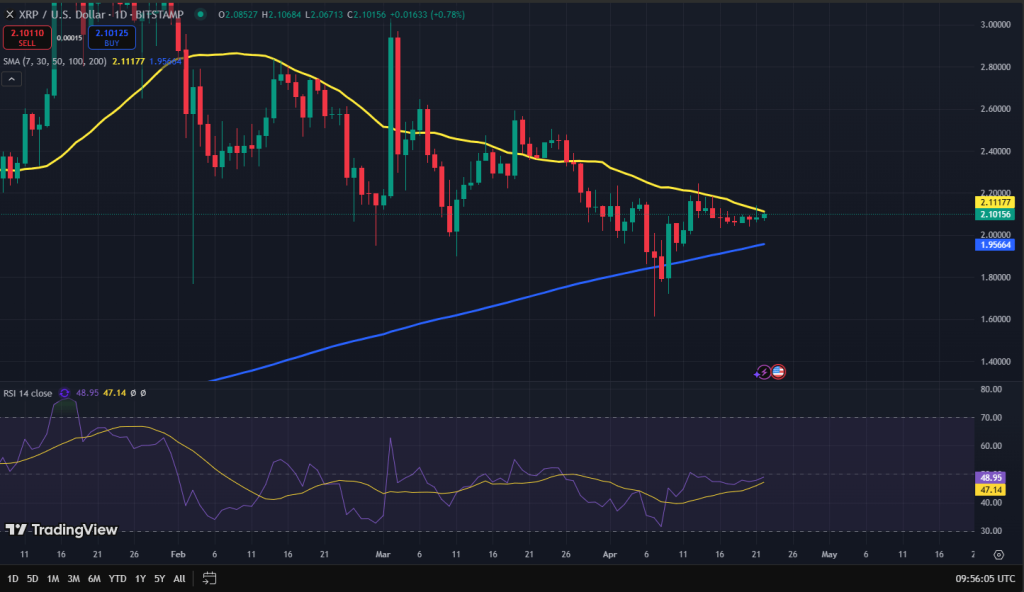This screenshot has width=1024, height=592.
Task: Click the yellow SMA value 2.11177 in legend
Action: pyautogui.click(x=128, y=61)
